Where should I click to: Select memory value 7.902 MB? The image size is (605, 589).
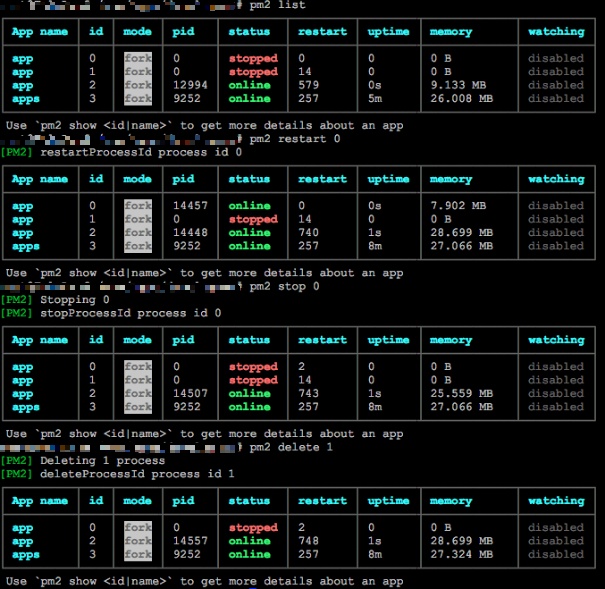click(458, 206)
